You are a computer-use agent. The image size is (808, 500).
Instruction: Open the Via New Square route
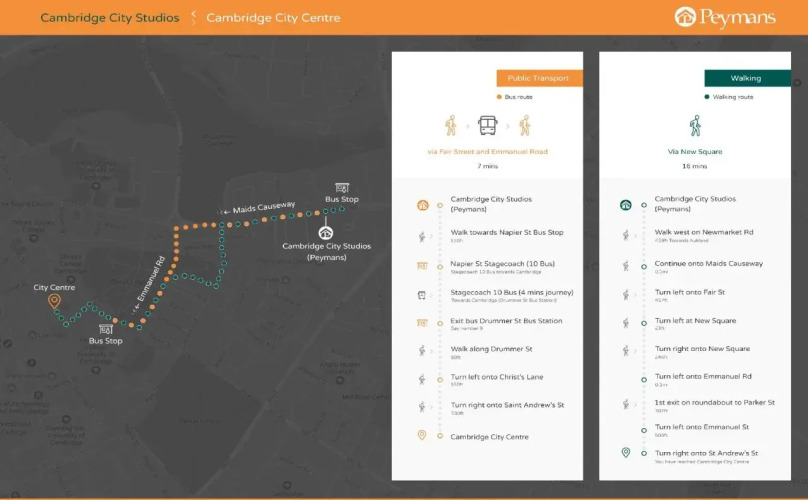[x=694, y=152]
